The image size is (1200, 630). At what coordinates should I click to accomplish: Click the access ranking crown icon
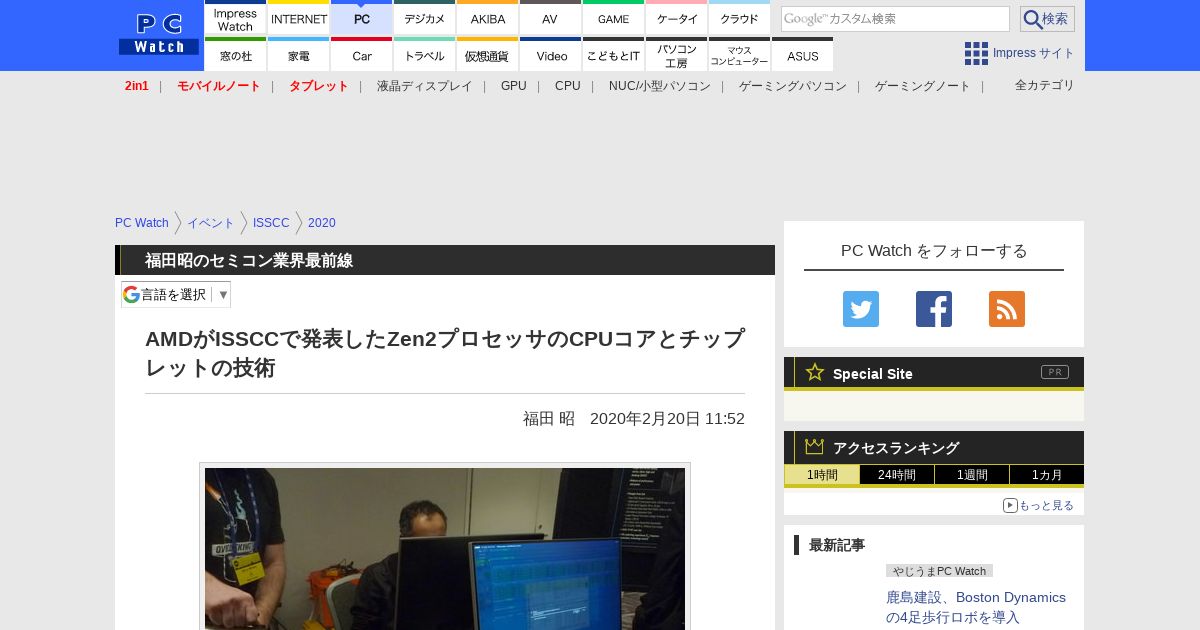coord(815,446)
